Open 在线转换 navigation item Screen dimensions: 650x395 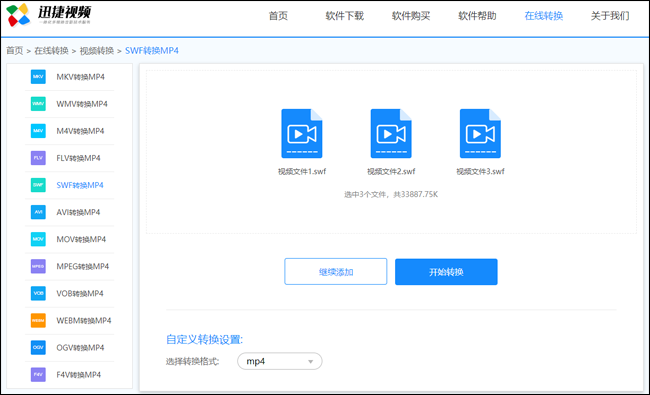(x=543, y=16)
